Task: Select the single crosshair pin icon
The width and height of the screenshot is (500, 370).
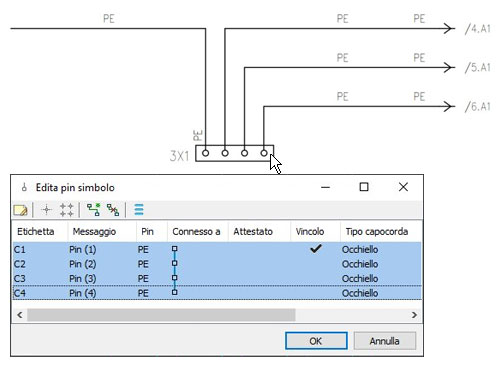Action: coord(47,210)
